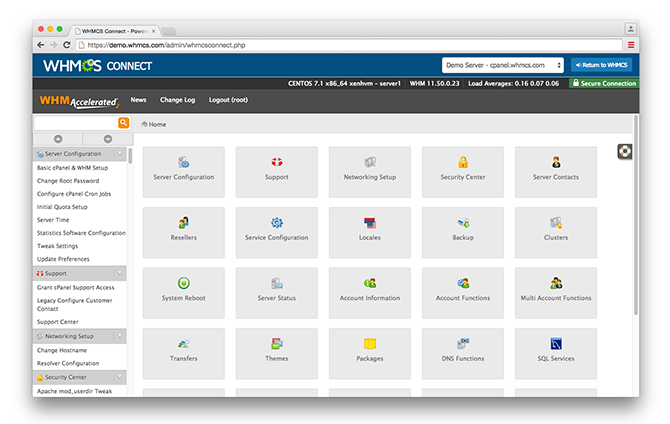670x424 pixels.
Task: Expand all sidebar sections with down arrow
Action: point(108,139)
